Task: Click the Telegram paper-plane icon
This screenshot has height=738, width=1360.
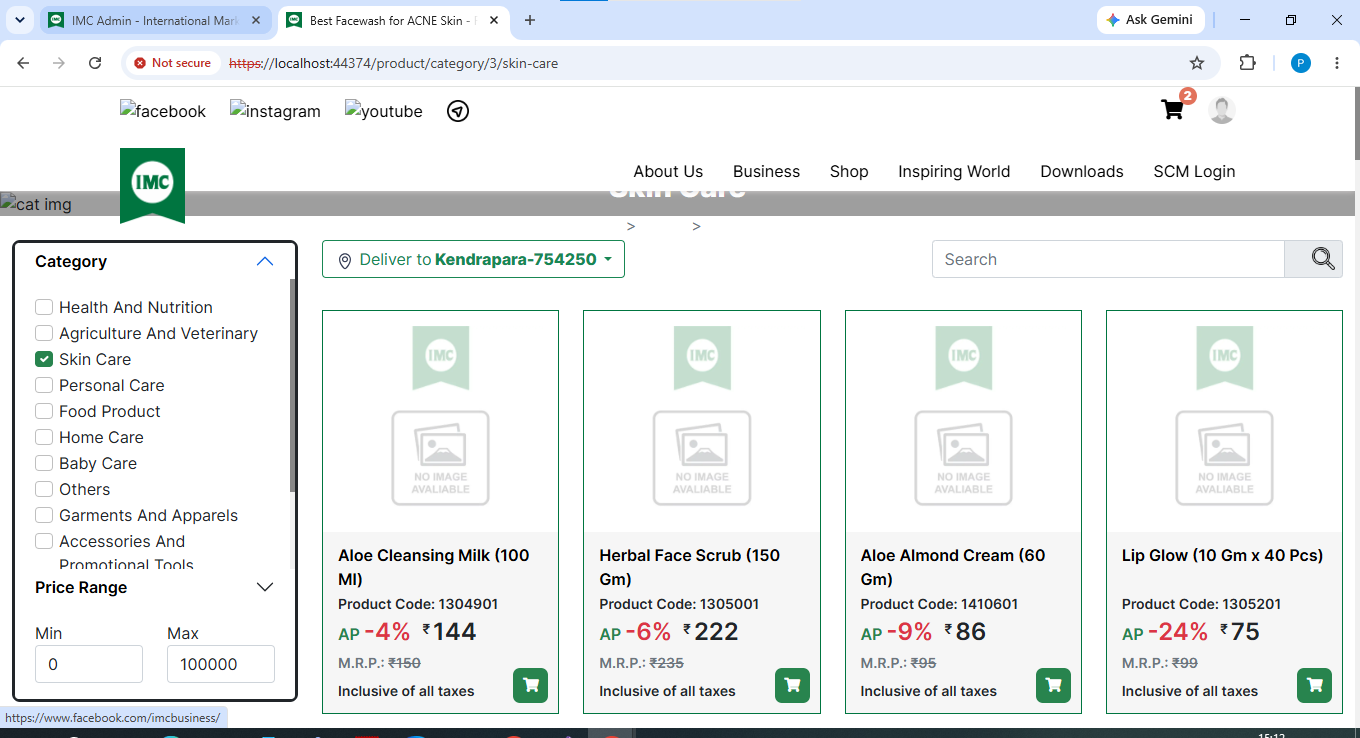Action: click(x=457, y=111)
